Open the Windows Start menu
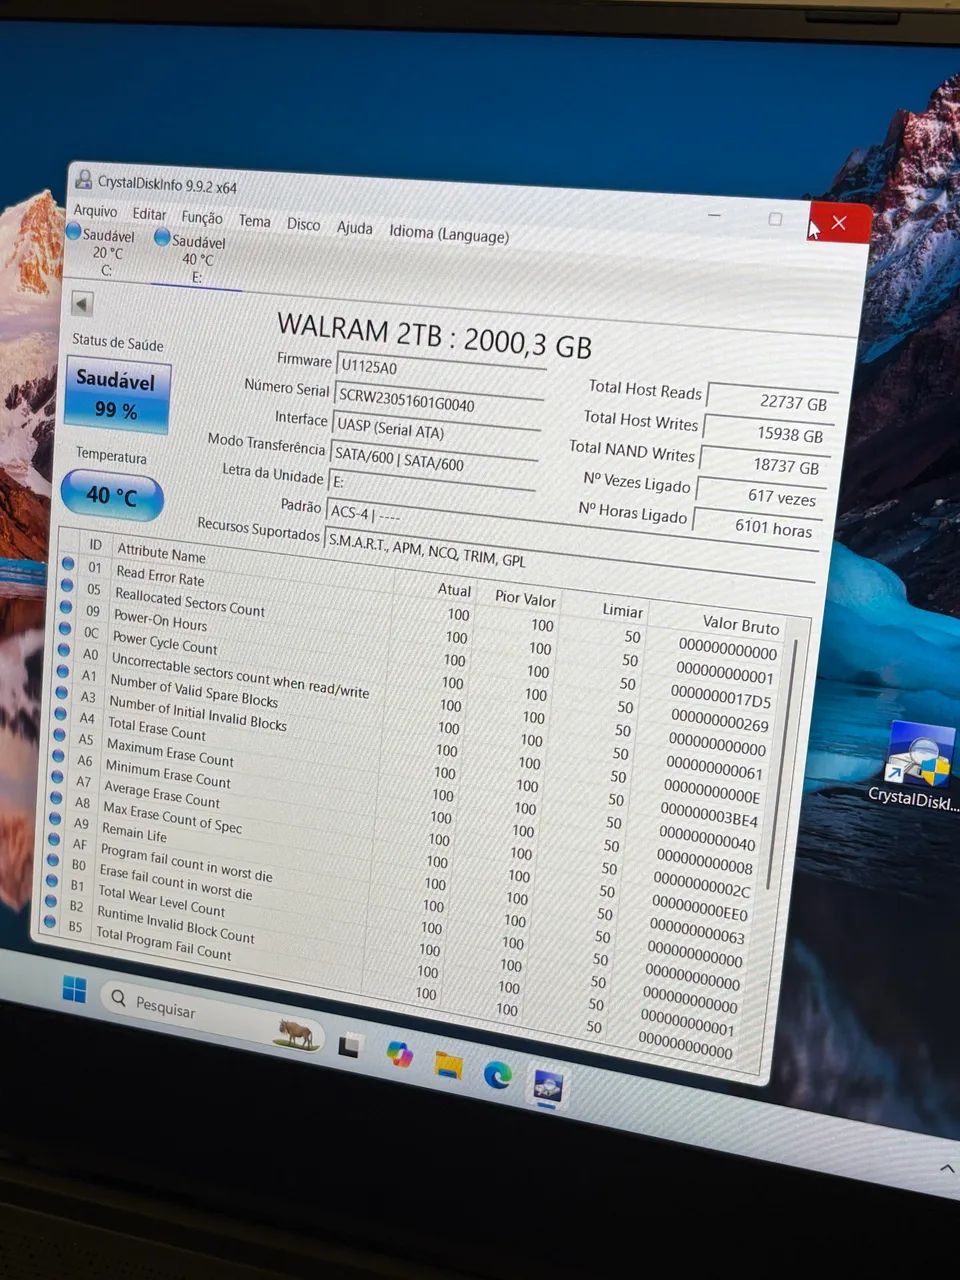This screenshot has height=1280, width=960. pyautogui.click(x=74, y=990)
